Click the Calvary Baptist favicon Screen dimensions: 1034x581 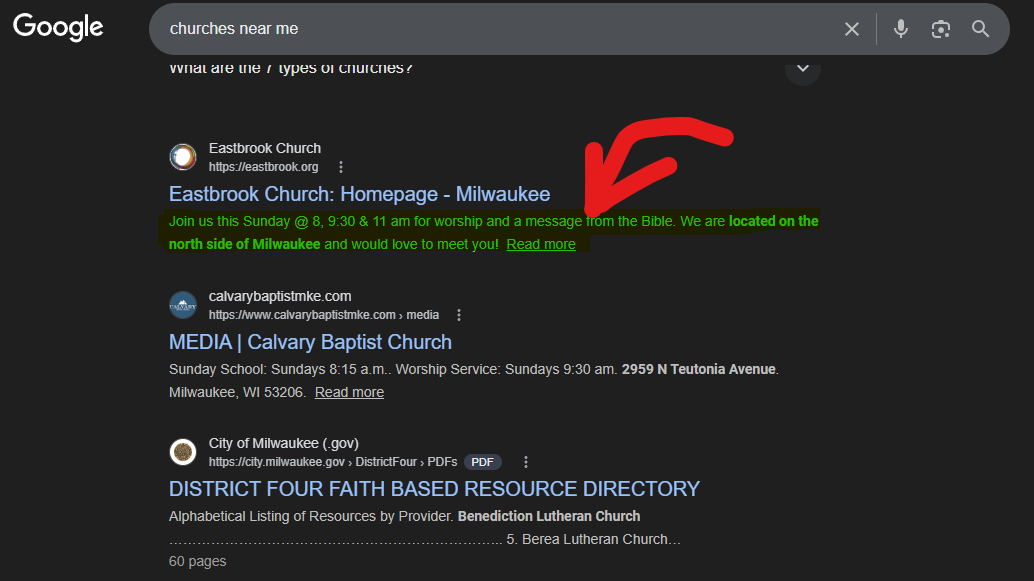(183, 305)
